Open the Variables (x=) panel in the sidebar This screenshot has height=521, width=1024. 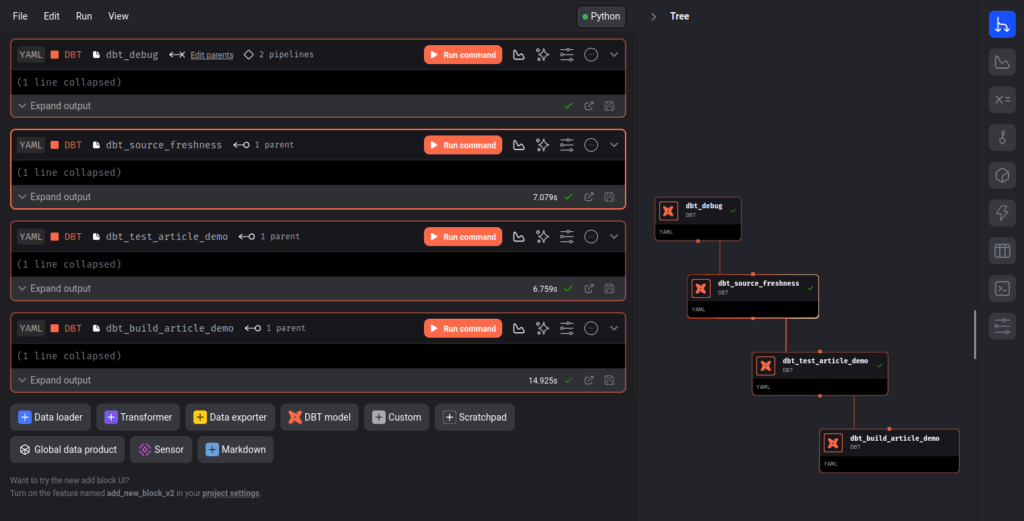1001,100
